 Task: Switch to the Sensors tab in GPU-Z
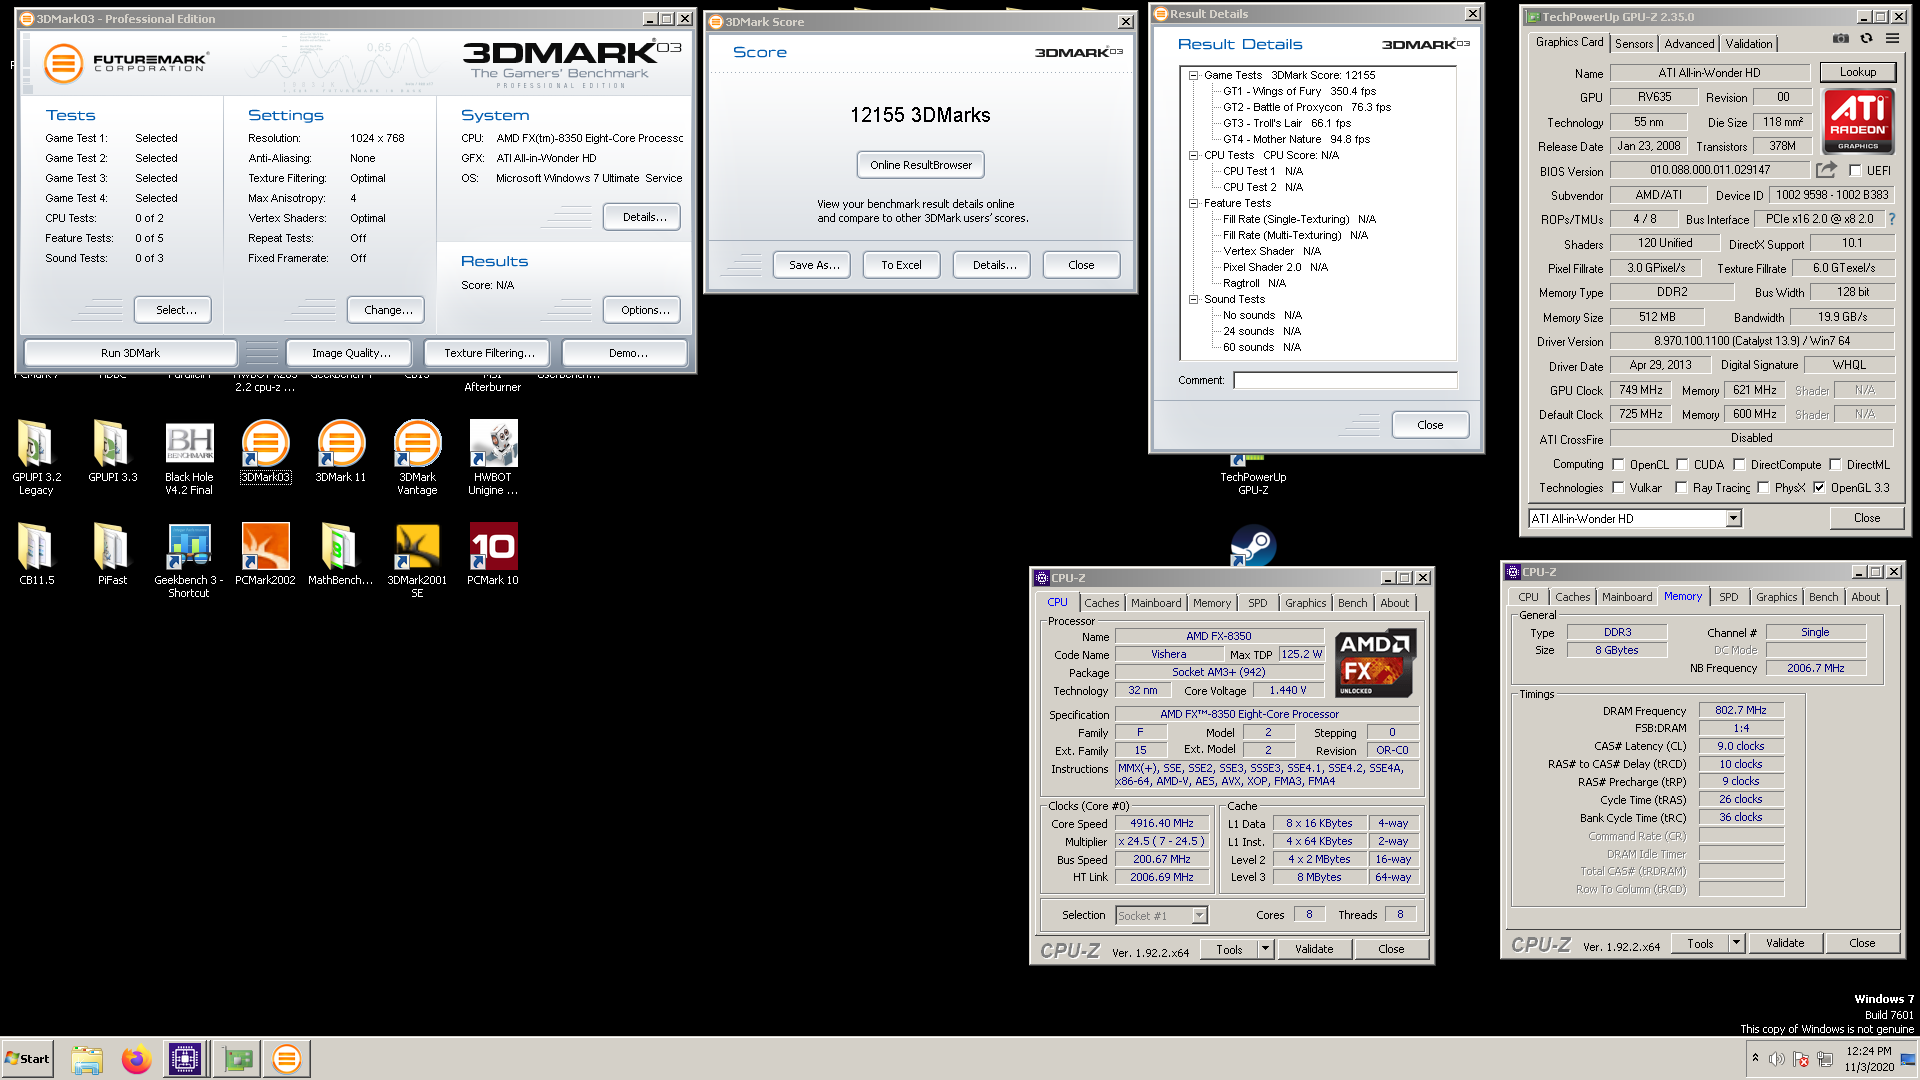(1634, 43)
